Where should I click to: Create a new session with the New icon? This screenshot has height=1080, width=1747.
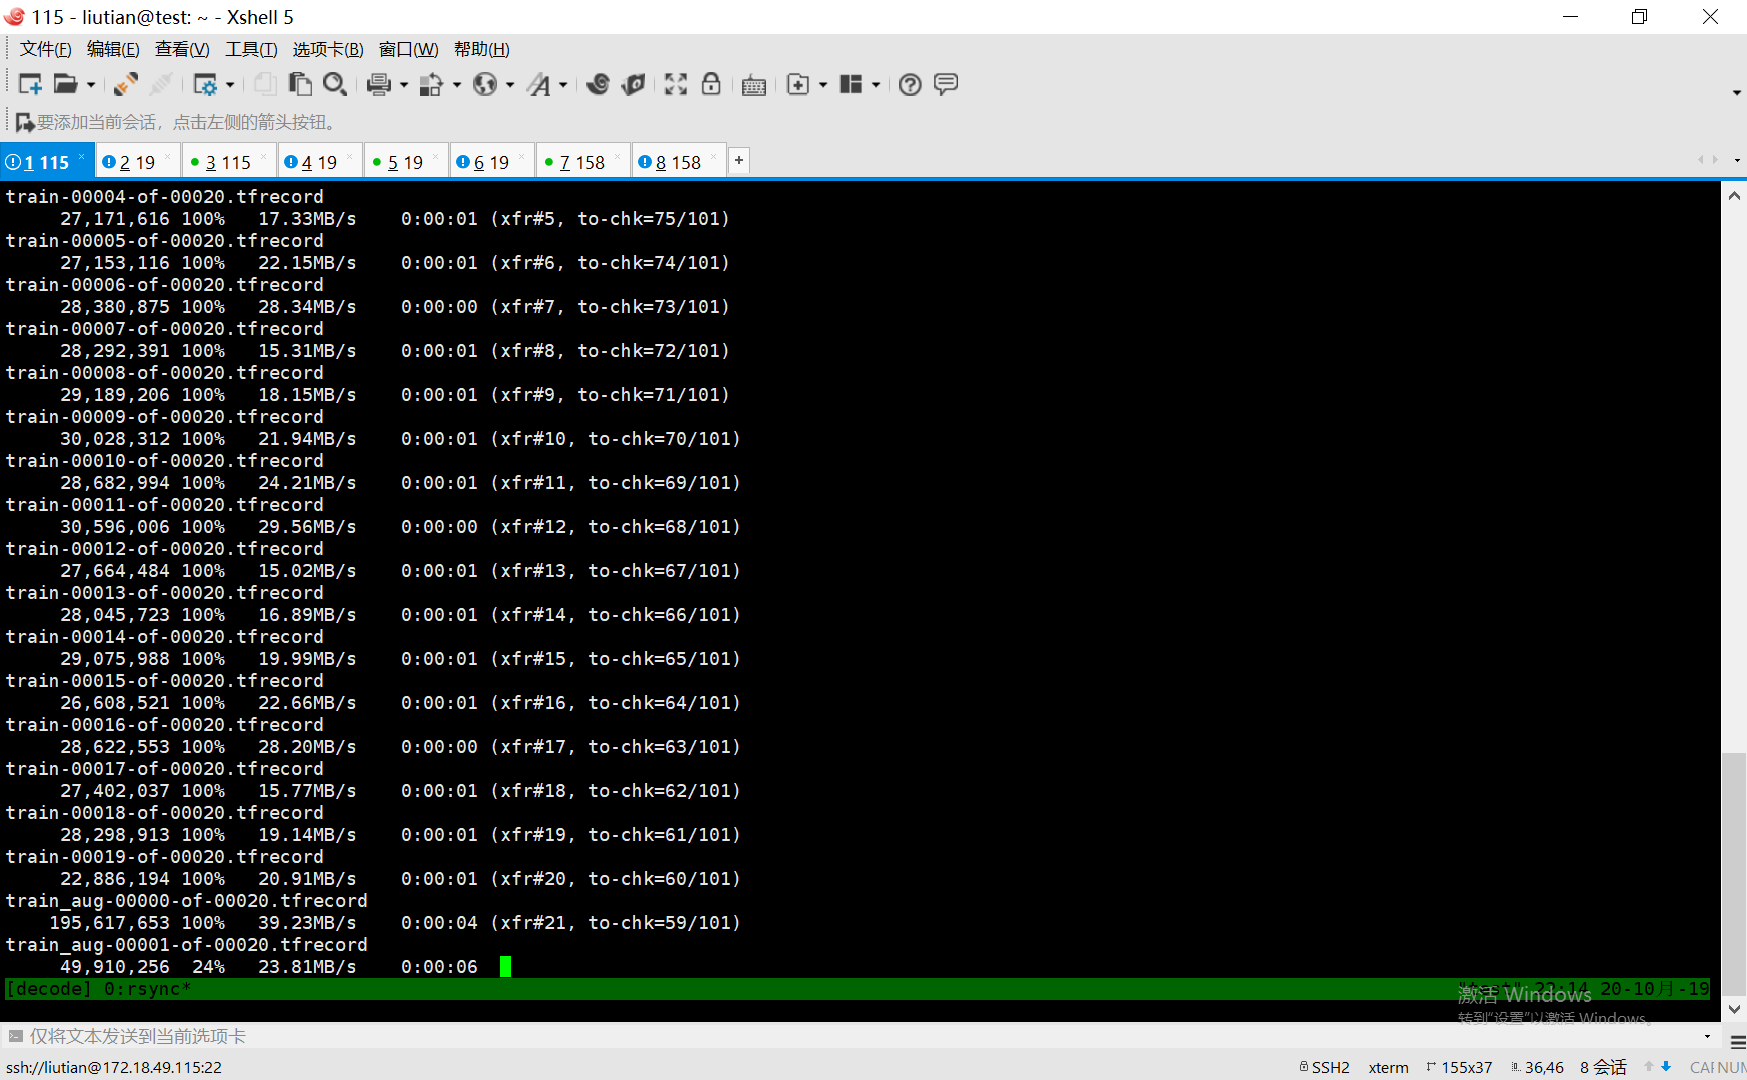(30, 84)
